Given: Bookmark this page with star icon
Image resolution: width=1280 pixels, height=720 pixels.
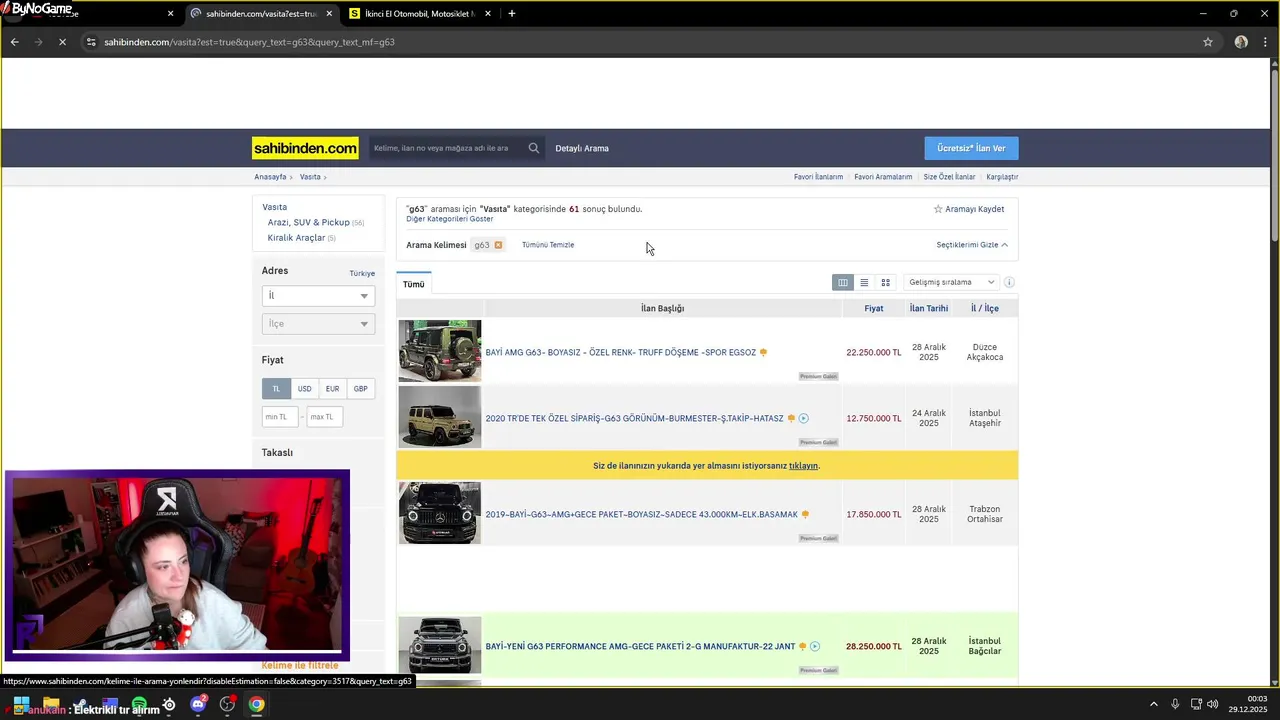Looking at the screenshot, I should click(1208, 42).
